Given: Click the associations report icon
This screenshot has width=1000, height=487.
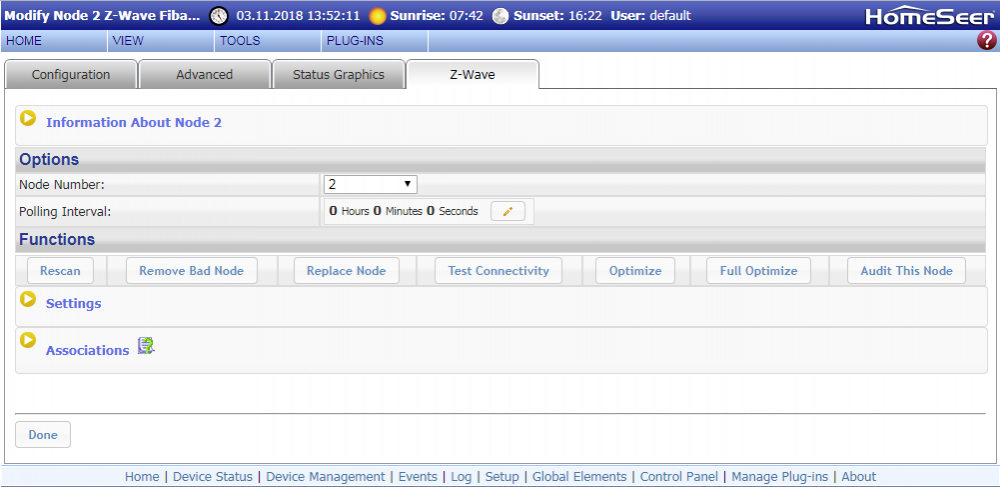Looking at the screenshot, I should coord(146,346).
